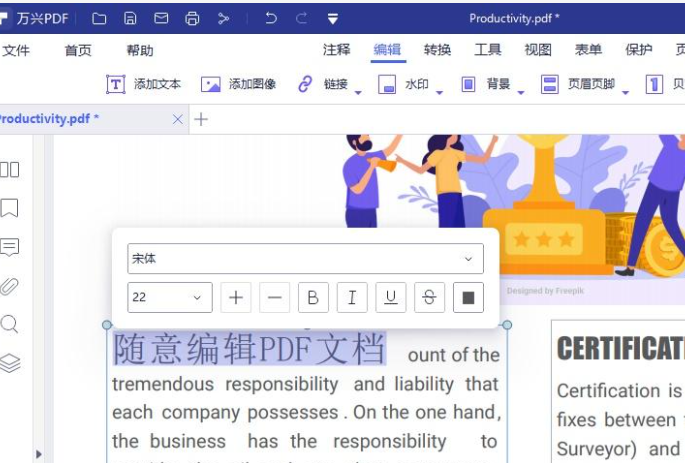685x463 pixels.
Task: Click the top-left text box handle
Action: pyautogui.click(x=107, y=325)
